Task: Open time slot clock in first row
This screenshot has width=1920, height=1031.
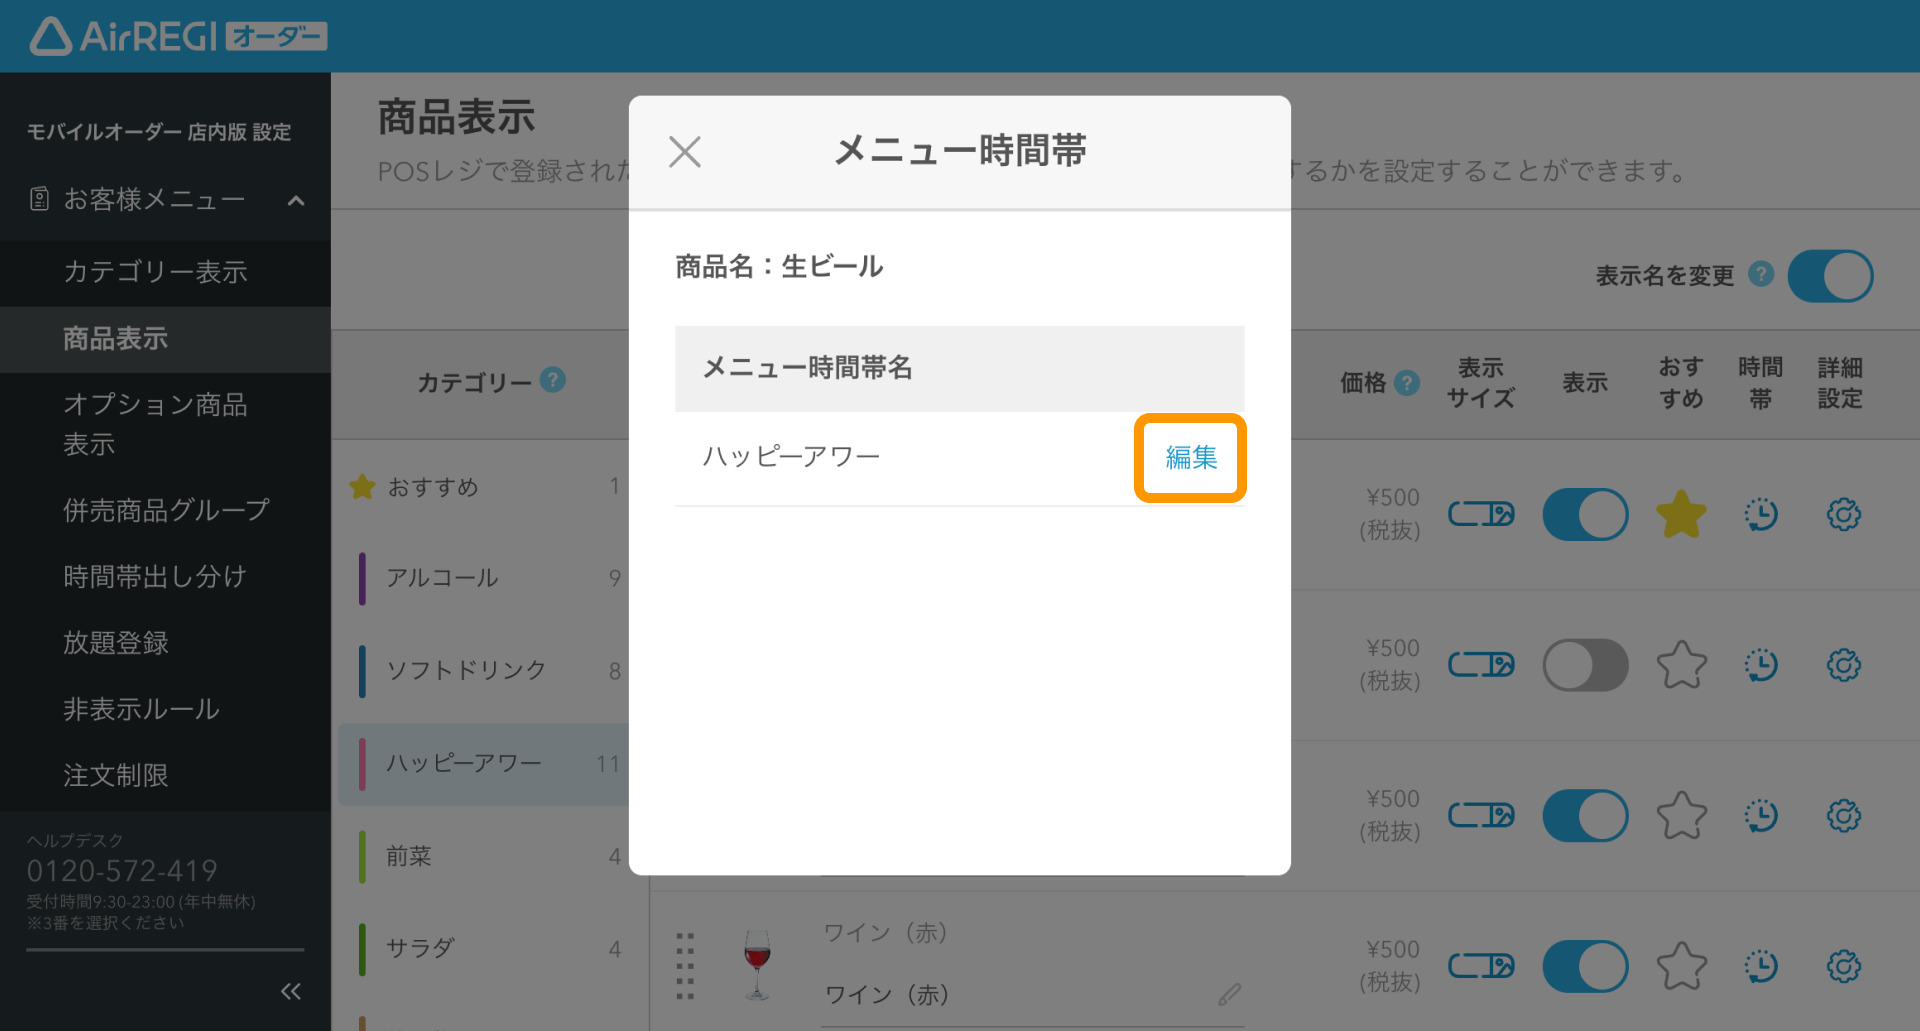Action: (1761, 515)
